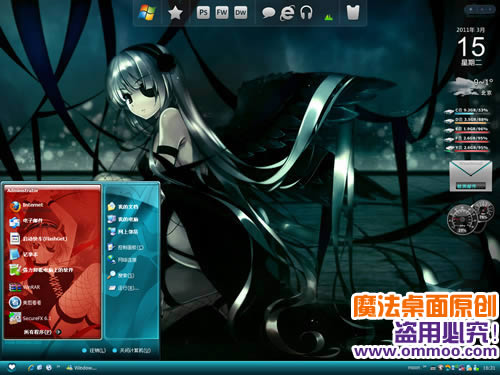Open 搜索(S) Search in start menu

pyautogui.click(x=121, y=275)
